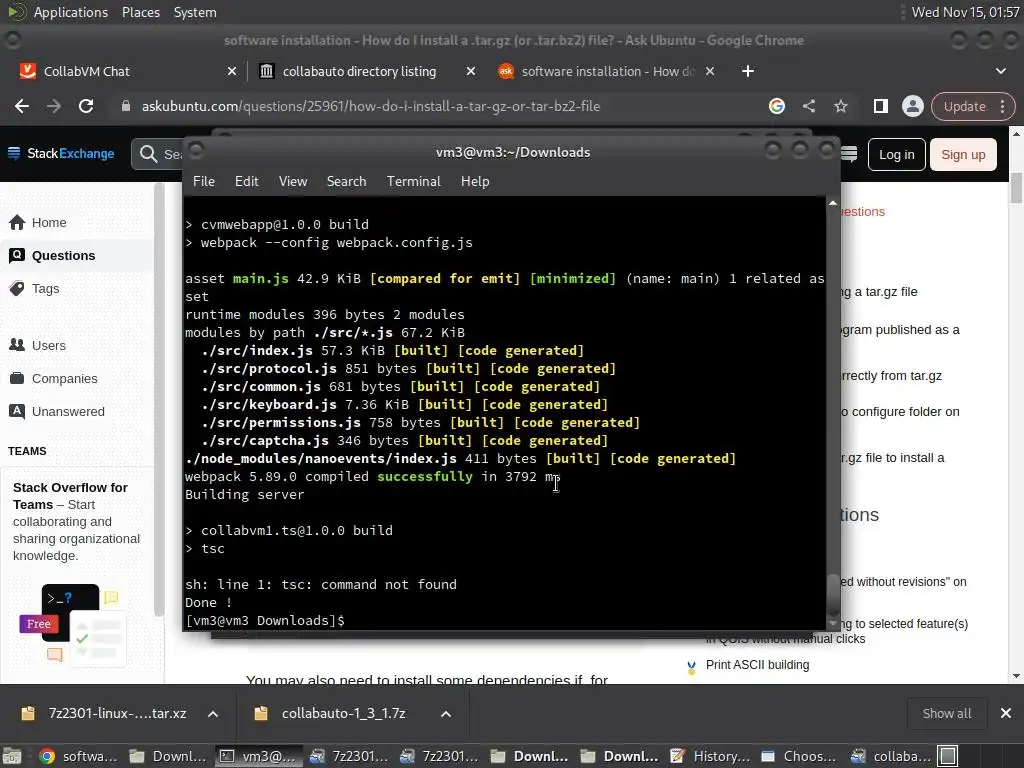Open the terminal File menu
This screenshot has width=1024, height=768.
(204, 182)
